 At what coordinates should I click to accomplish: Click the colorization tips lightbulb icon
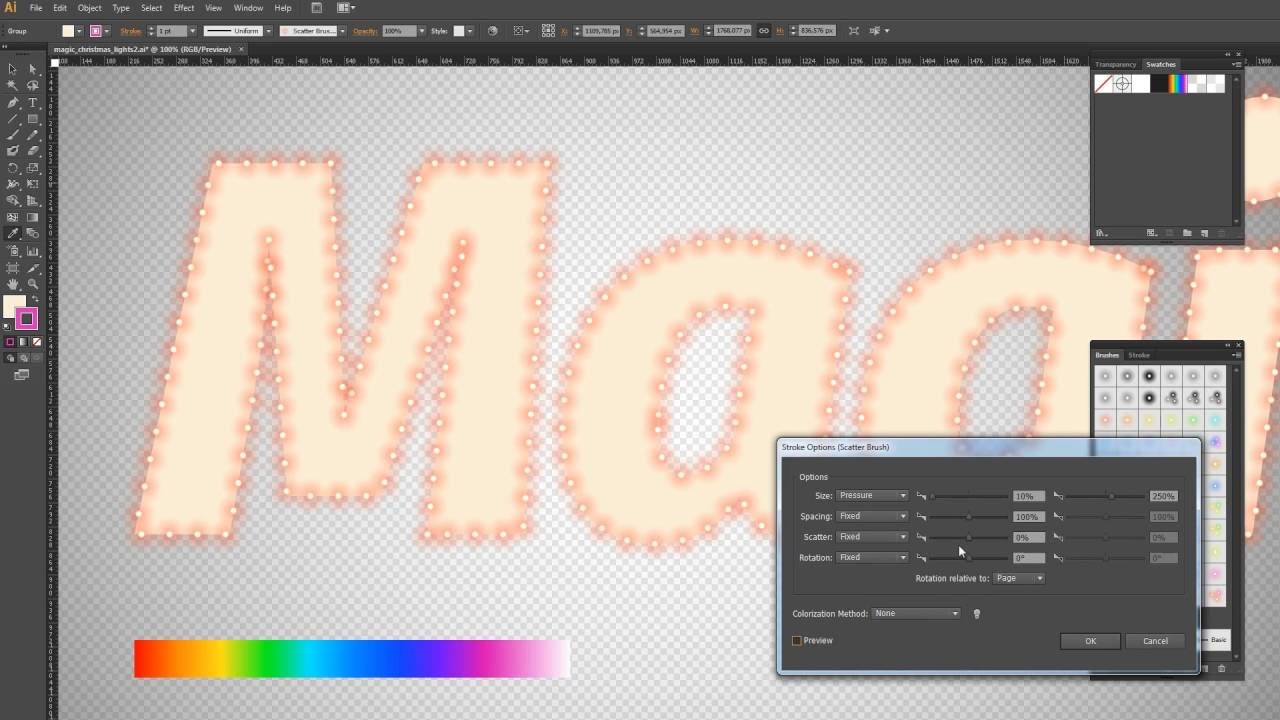click(x=977, y=614)
